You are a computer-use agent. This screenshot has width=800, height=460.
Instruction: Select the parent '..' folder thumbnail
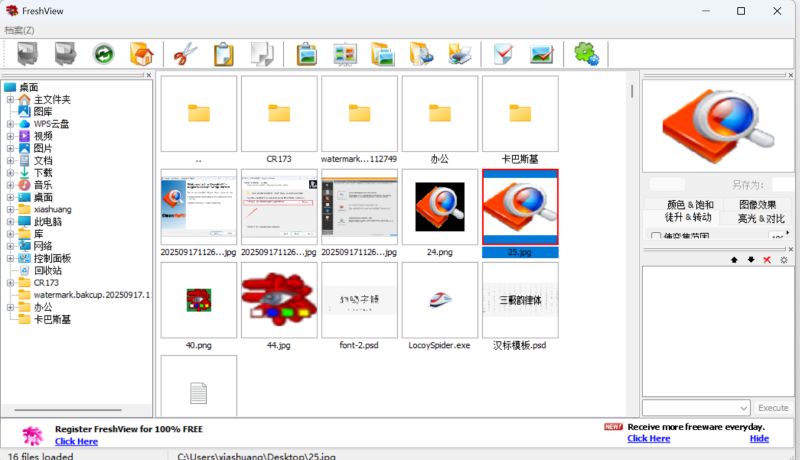pyautogui.click(x=198, y=114)
